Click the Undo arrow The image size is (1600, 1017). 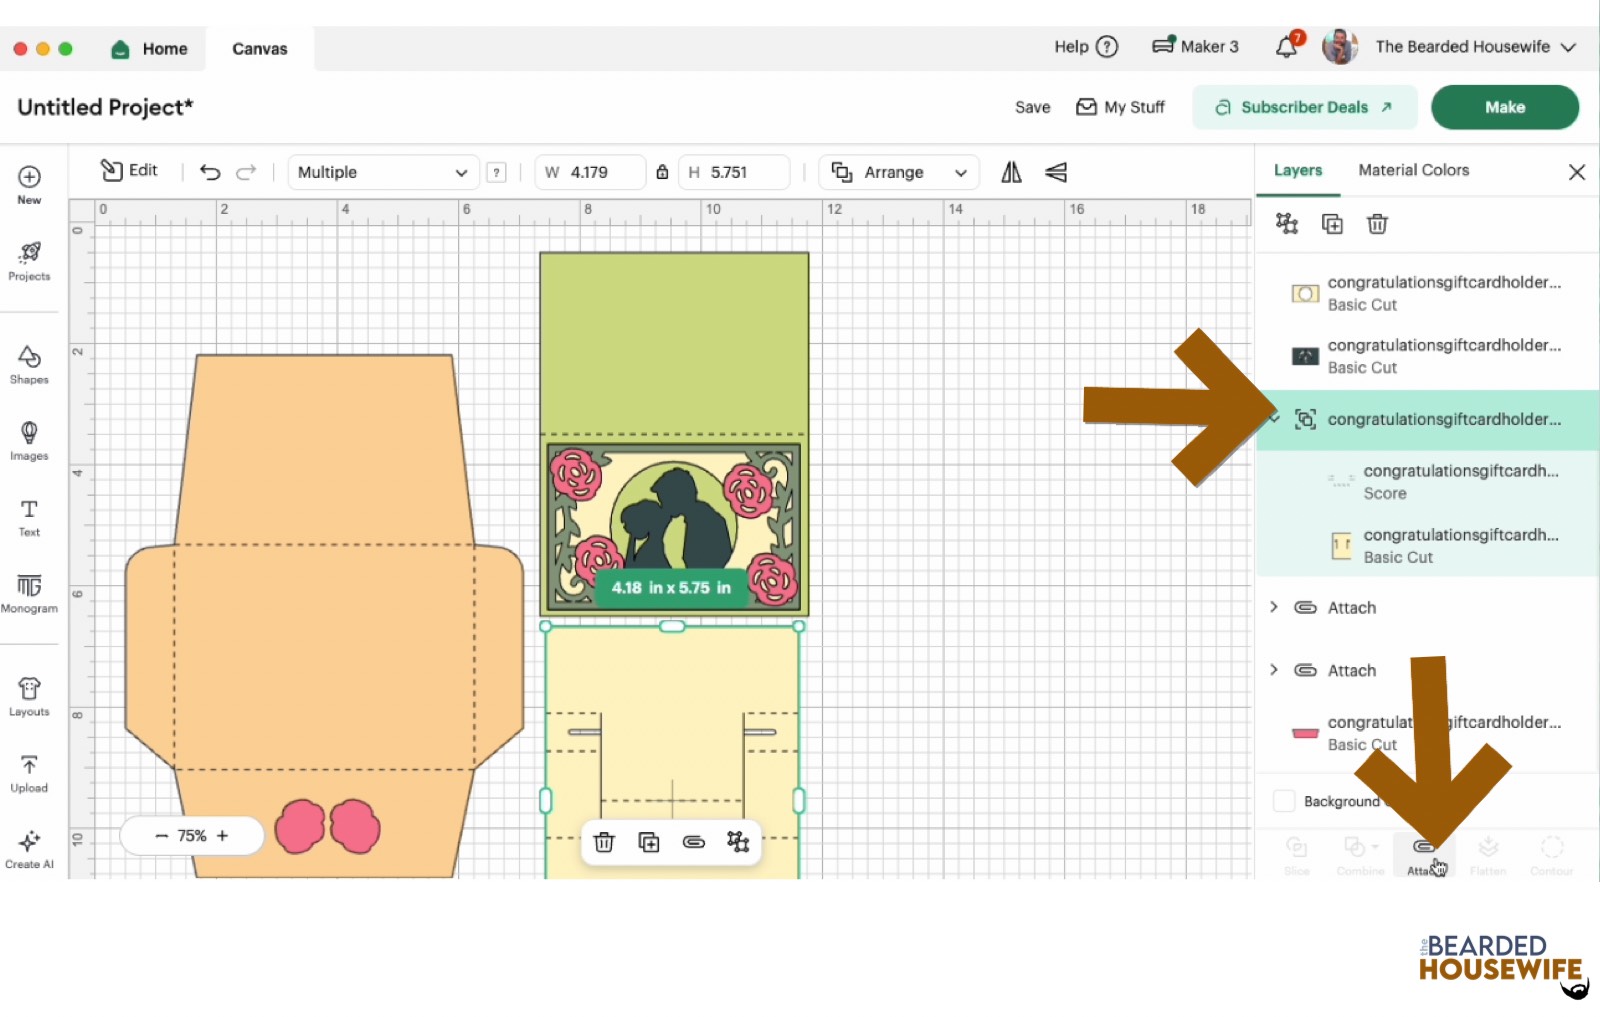[210, 172]
